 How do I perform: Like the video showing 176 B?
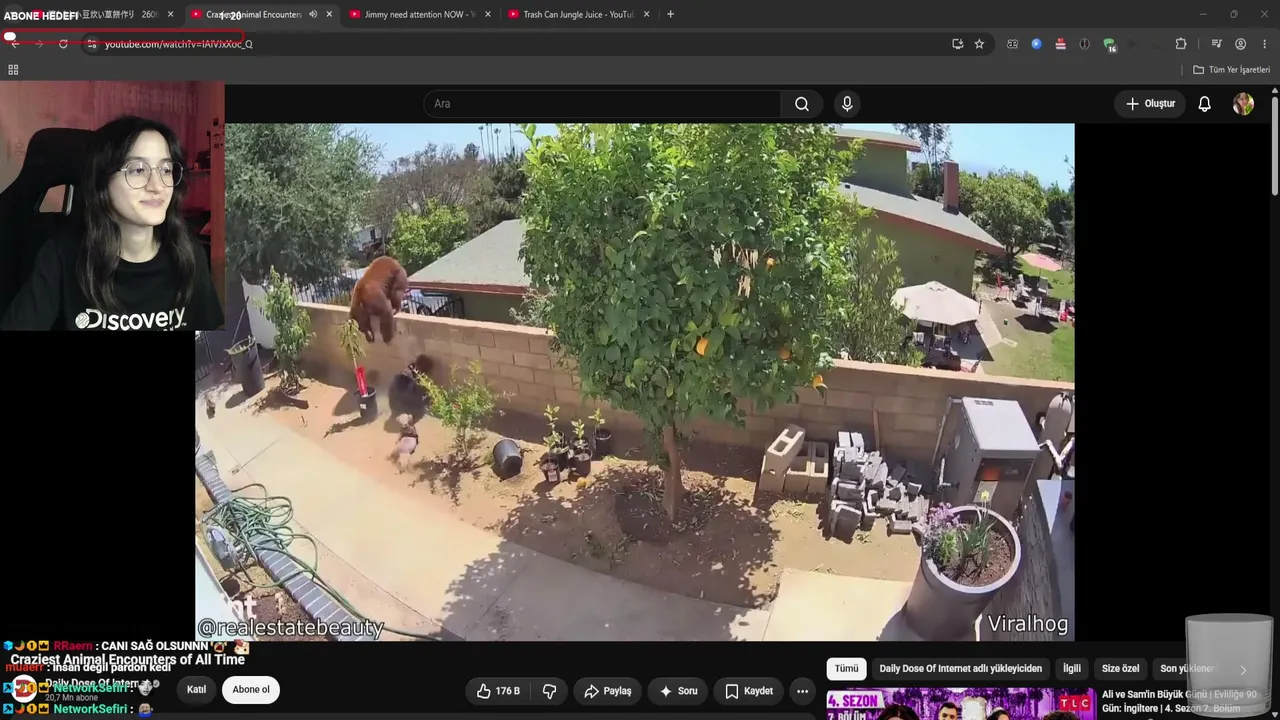click(498, 691)
